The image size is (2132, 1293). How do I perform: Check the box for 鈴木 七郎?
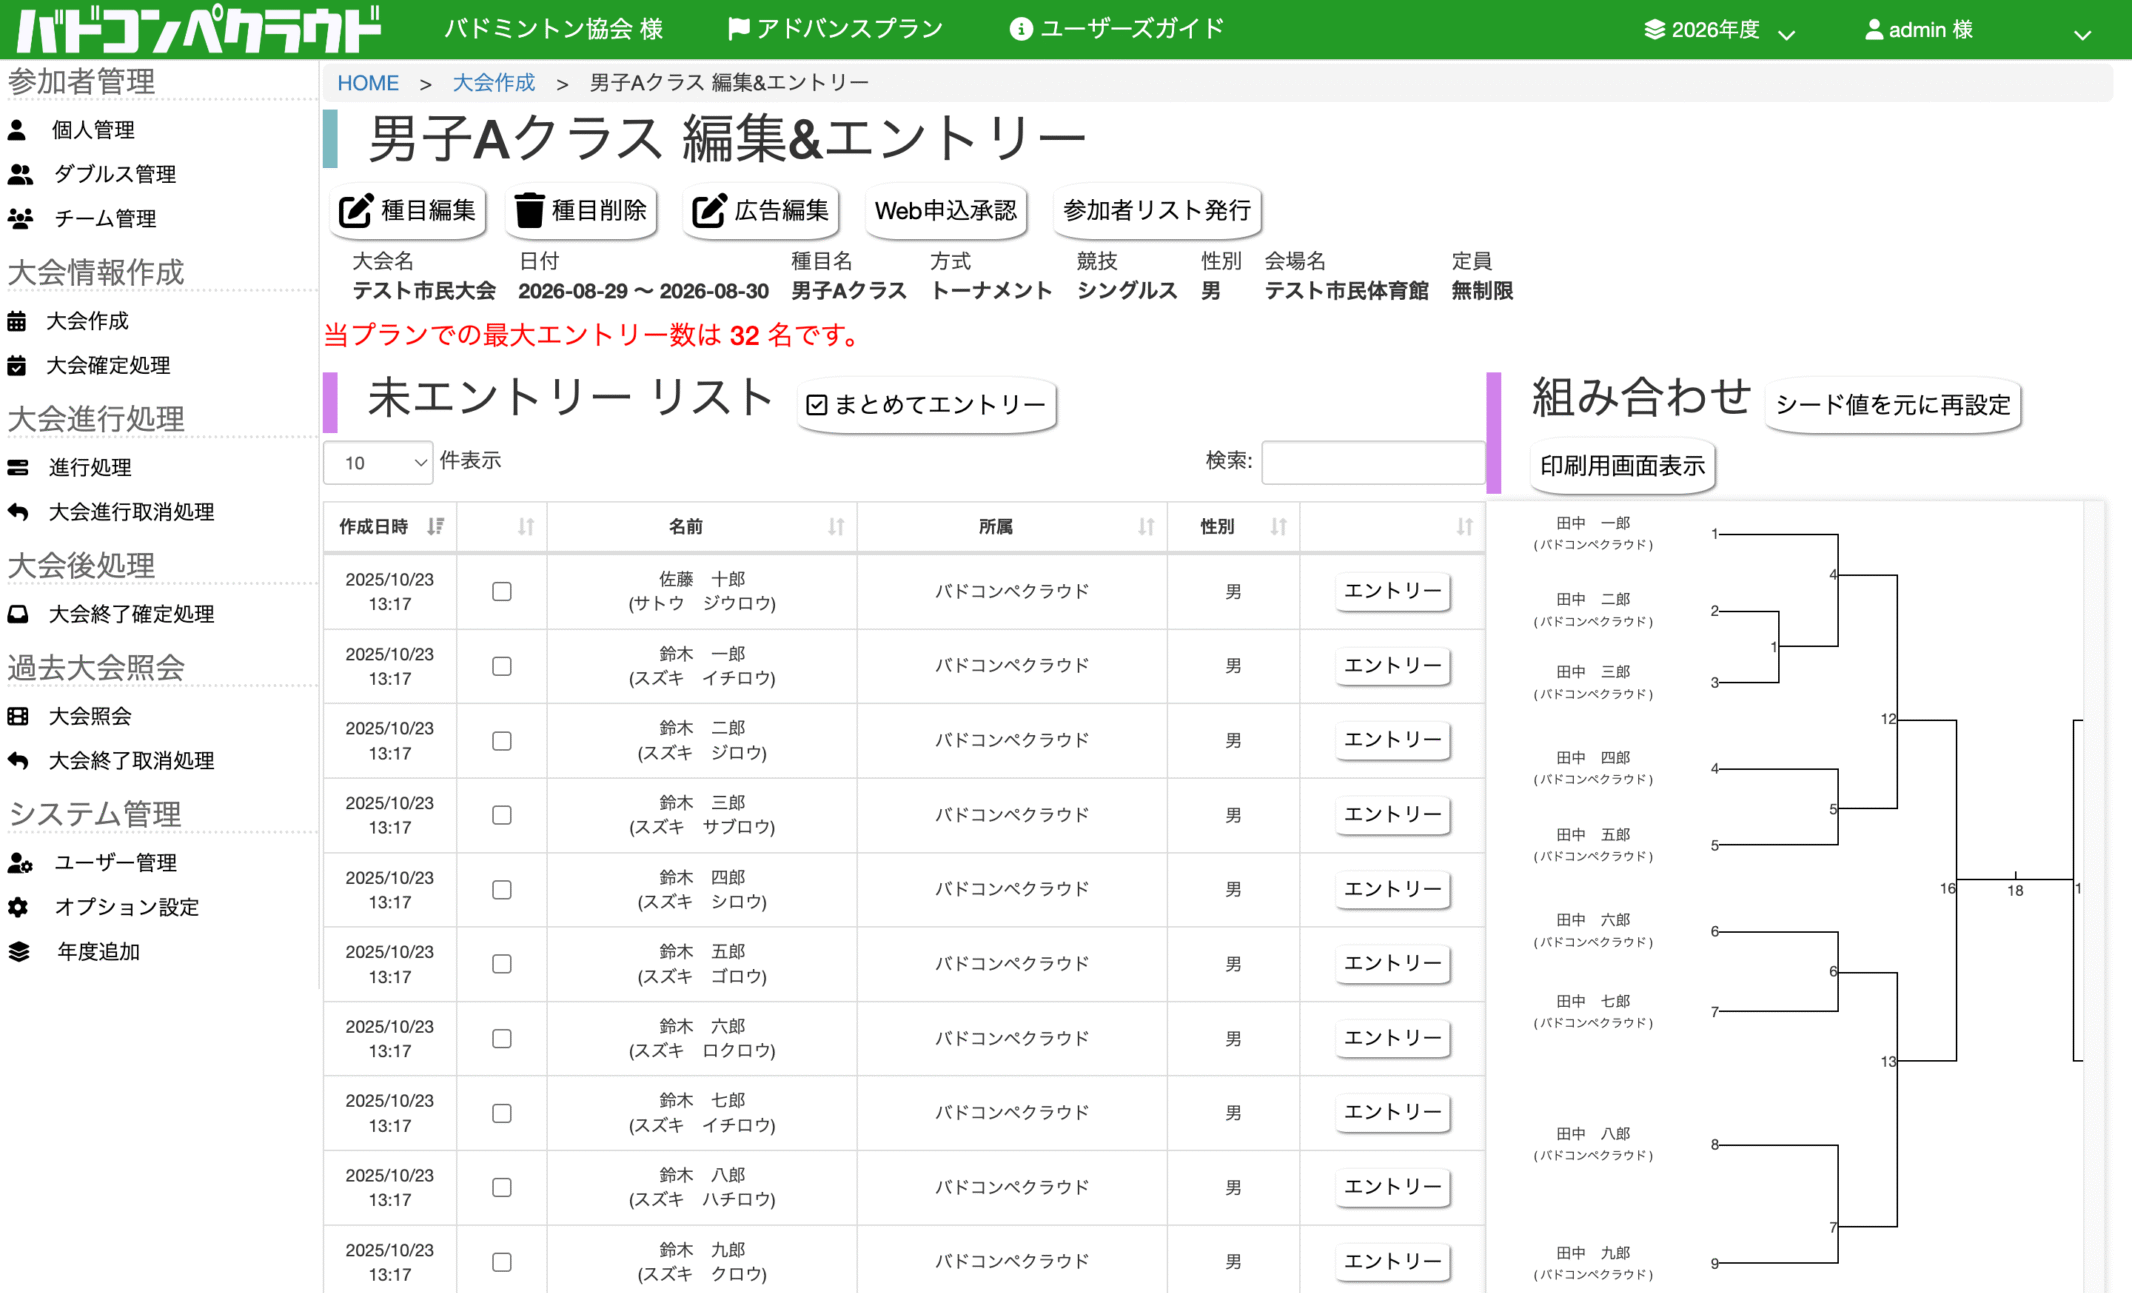pyautogui.click(x=502, y=1113)
